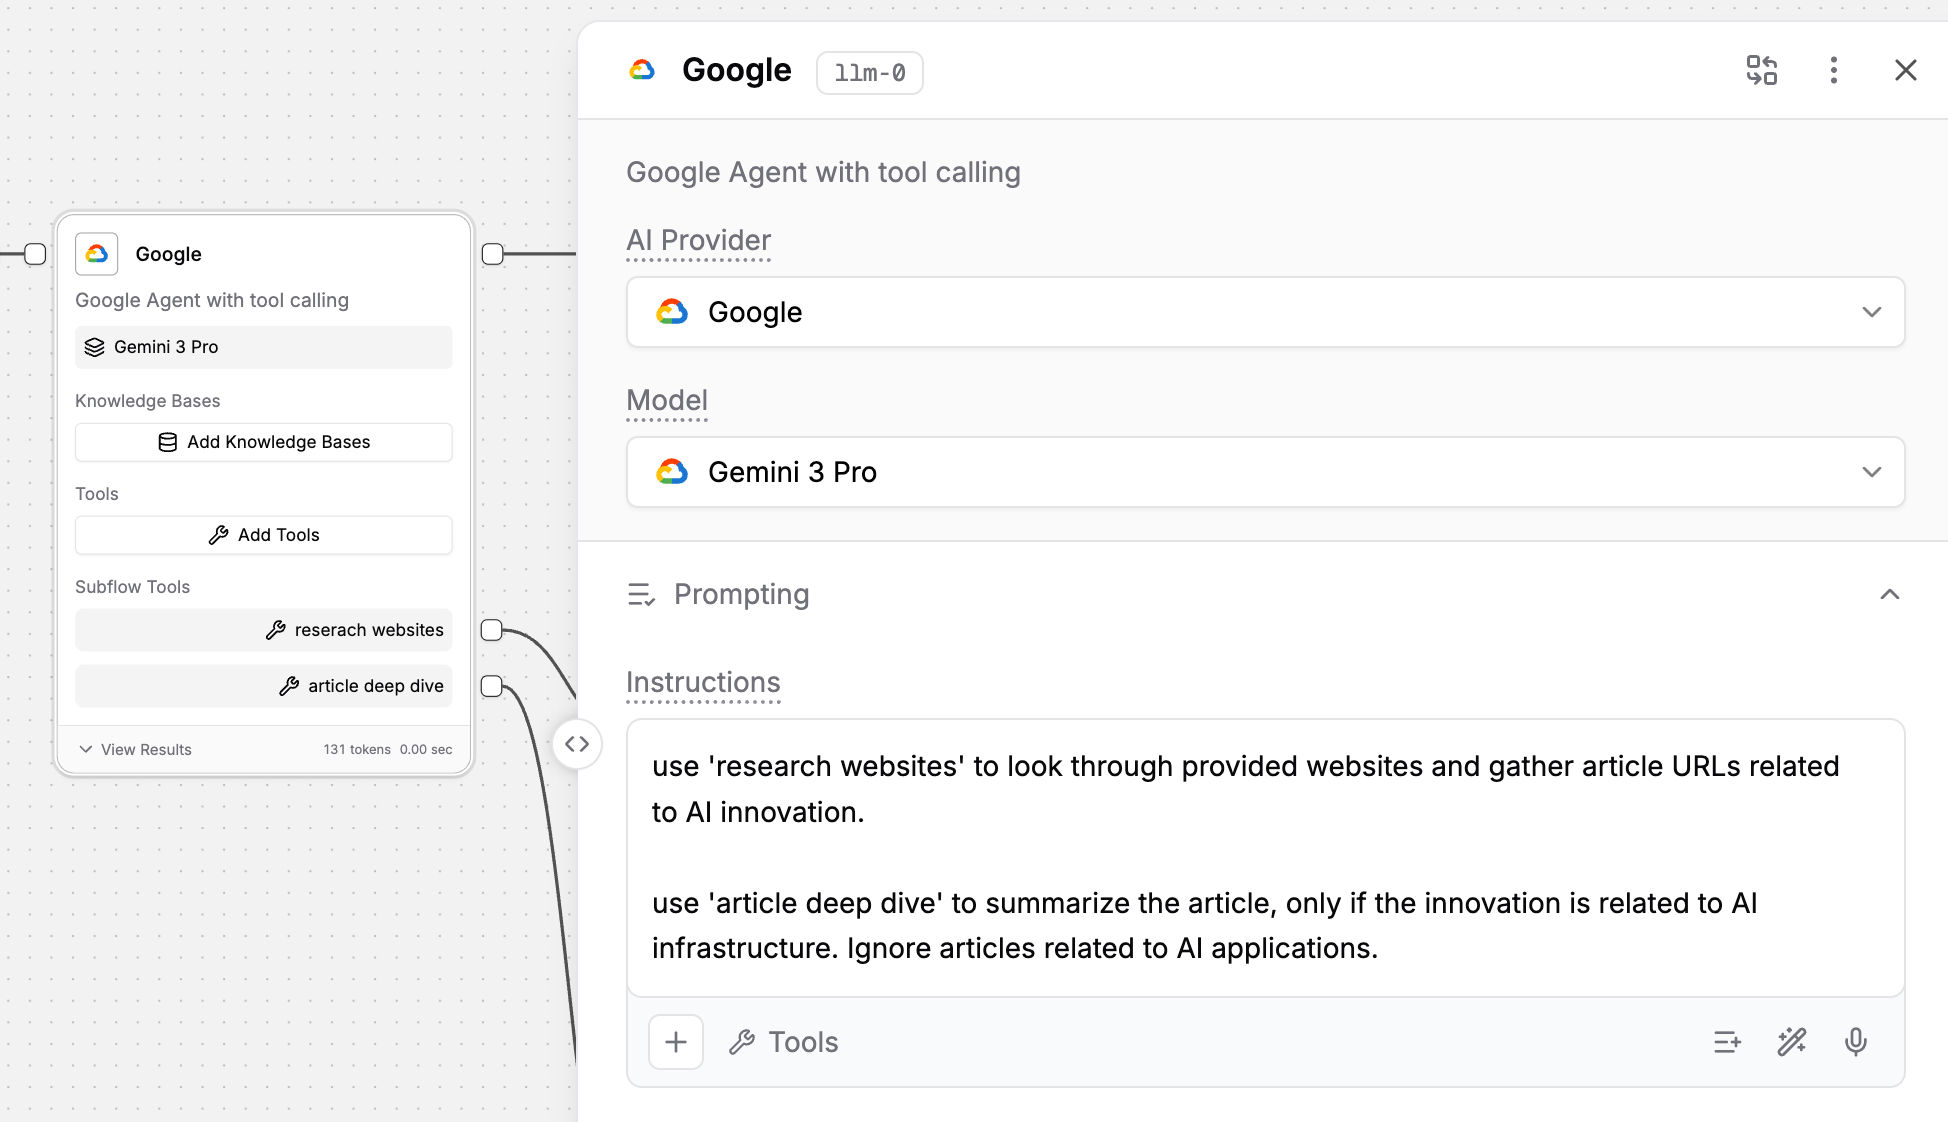
Task: Click the article deep dive output connector
Action: (x=492, y=686)
